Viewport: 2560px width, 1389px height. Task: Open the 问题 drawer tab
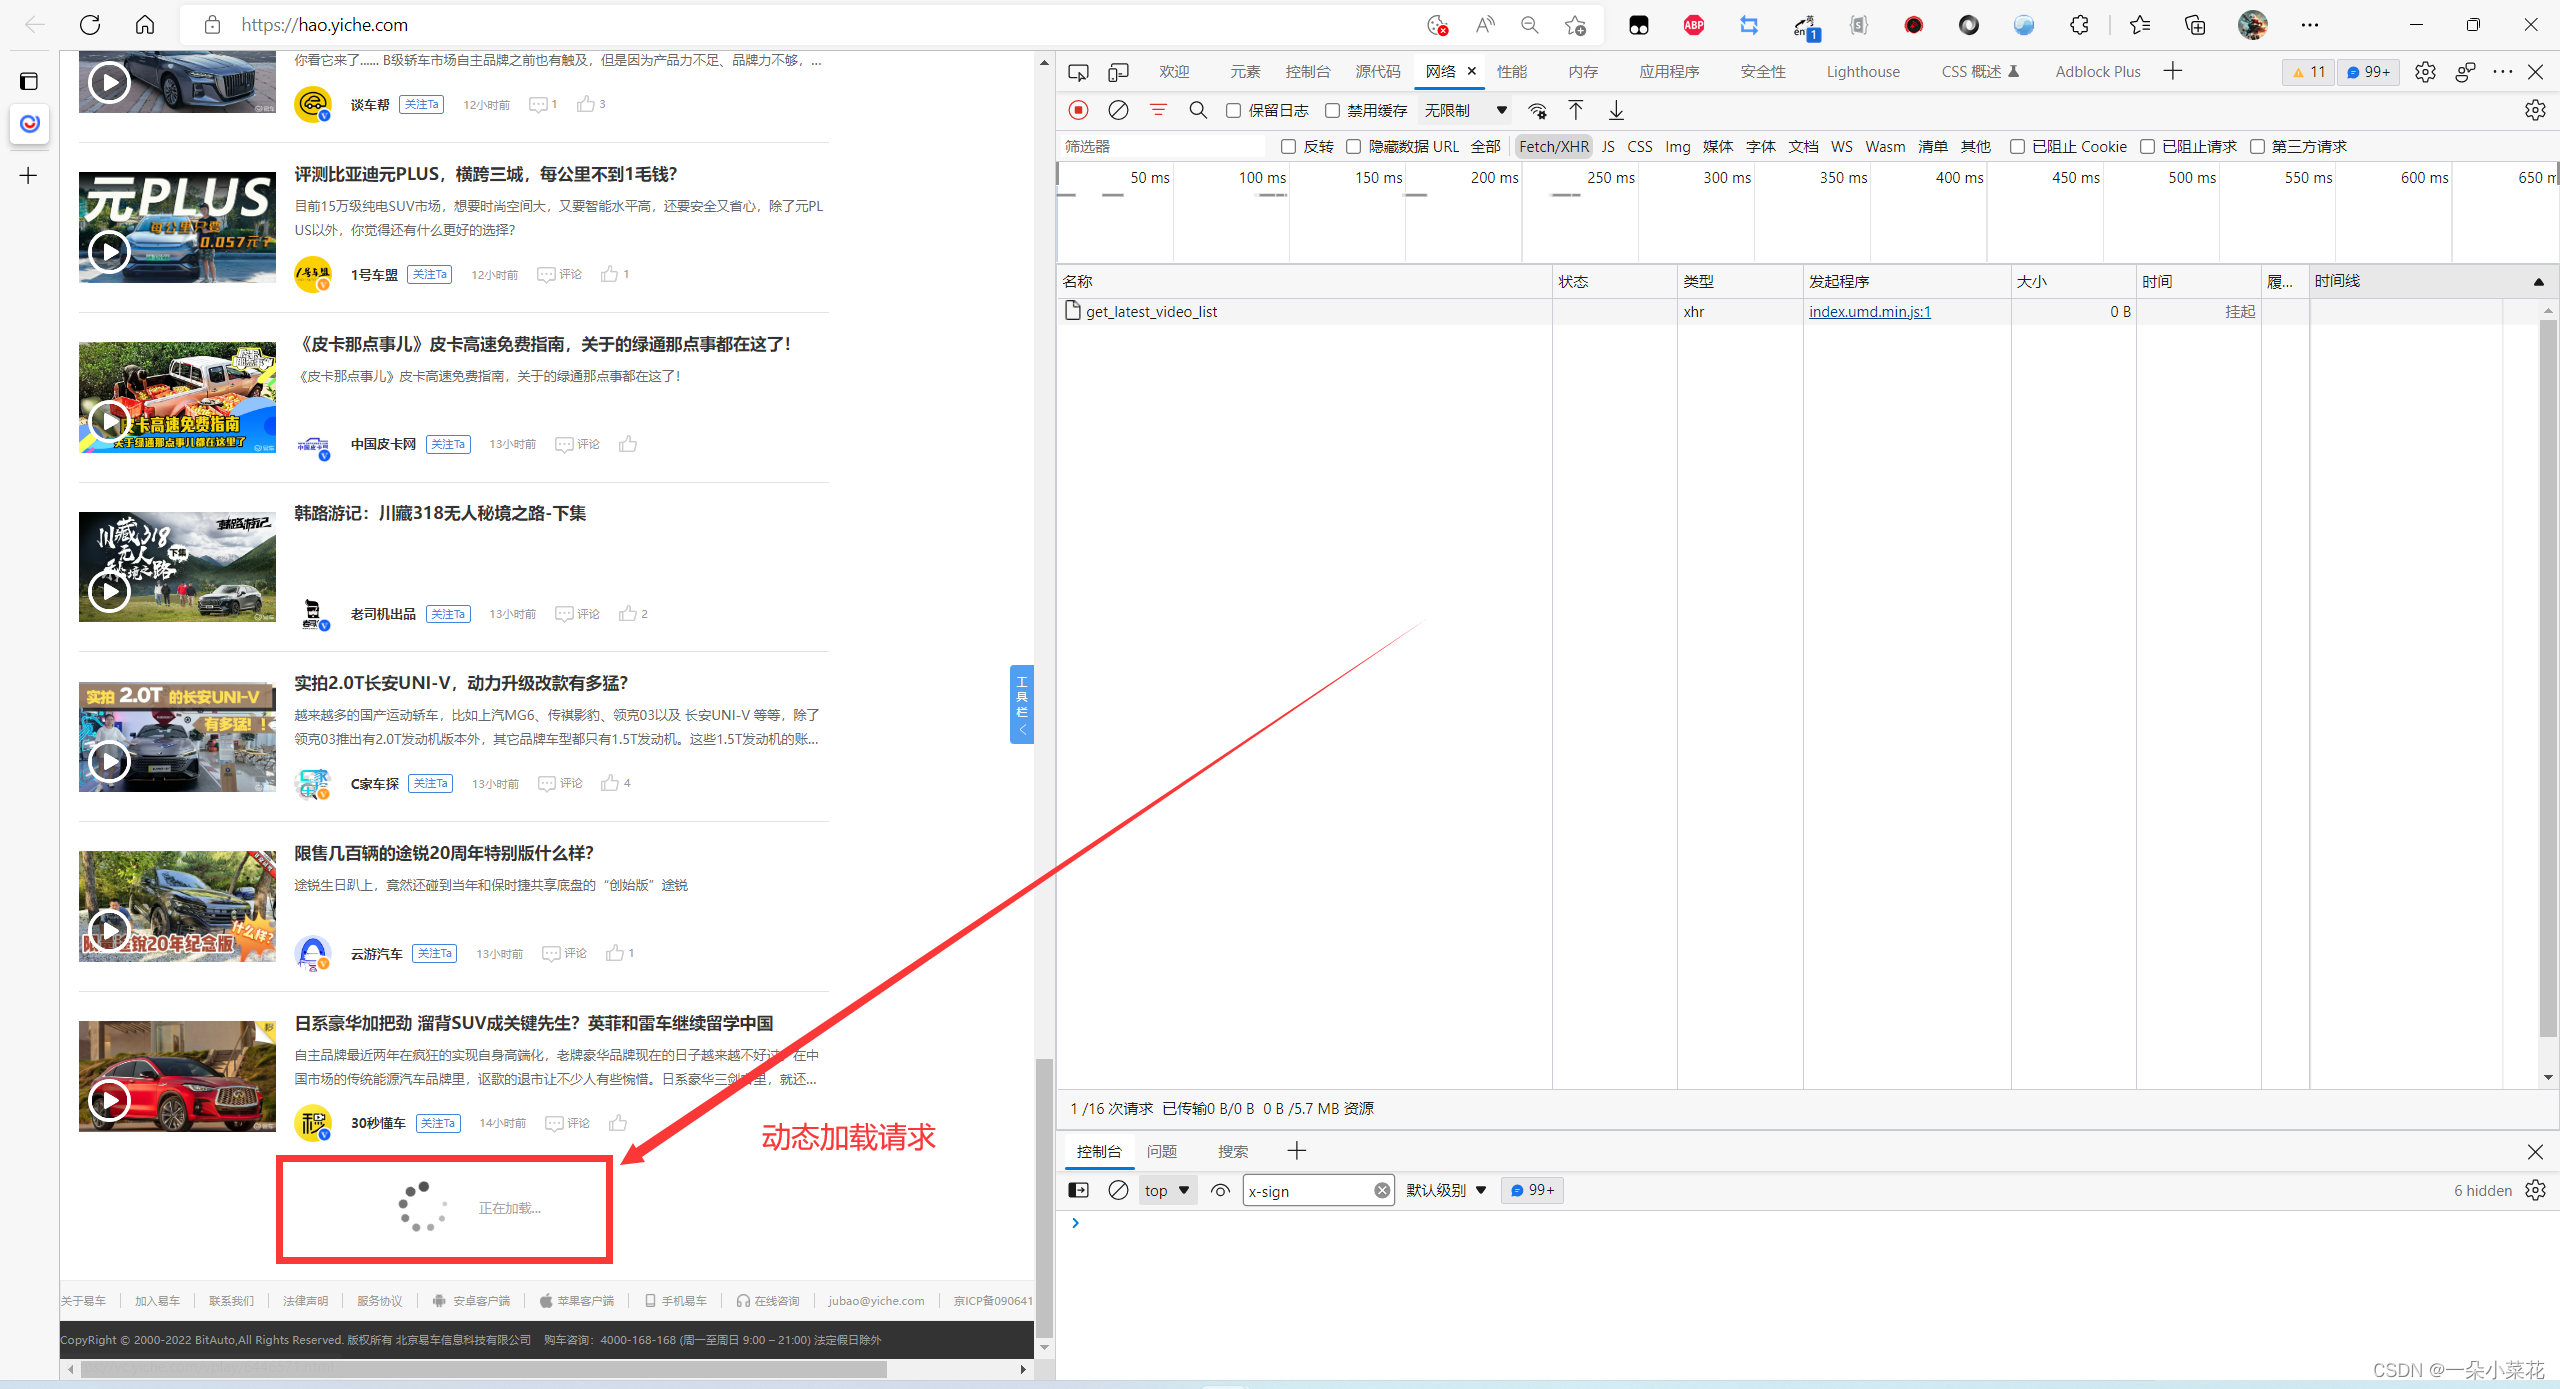(1162, 1151)
